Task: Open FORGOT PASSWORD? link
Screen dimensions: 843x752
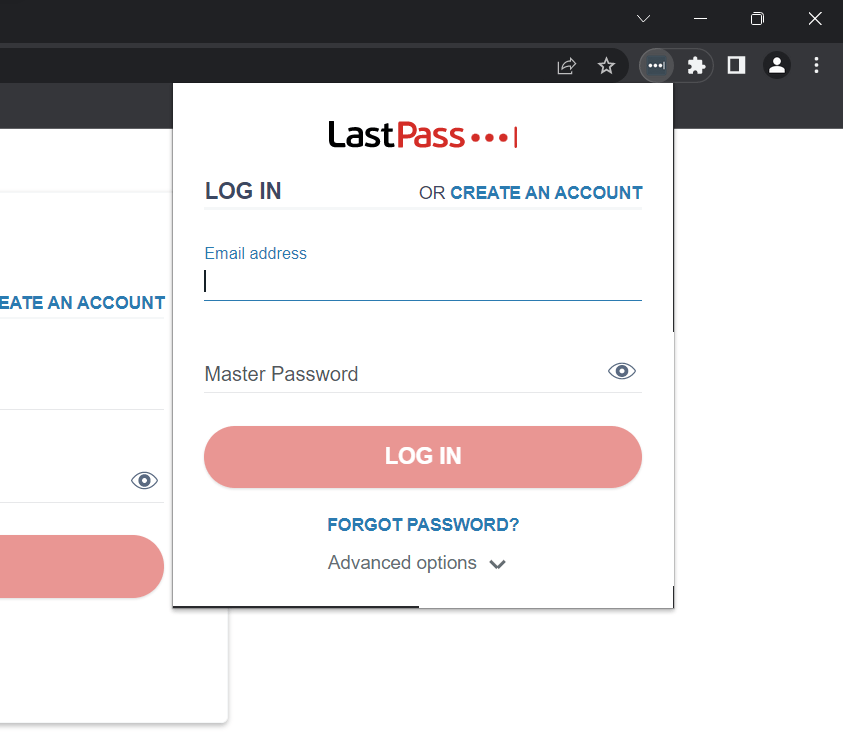Action: click(422, 524)
